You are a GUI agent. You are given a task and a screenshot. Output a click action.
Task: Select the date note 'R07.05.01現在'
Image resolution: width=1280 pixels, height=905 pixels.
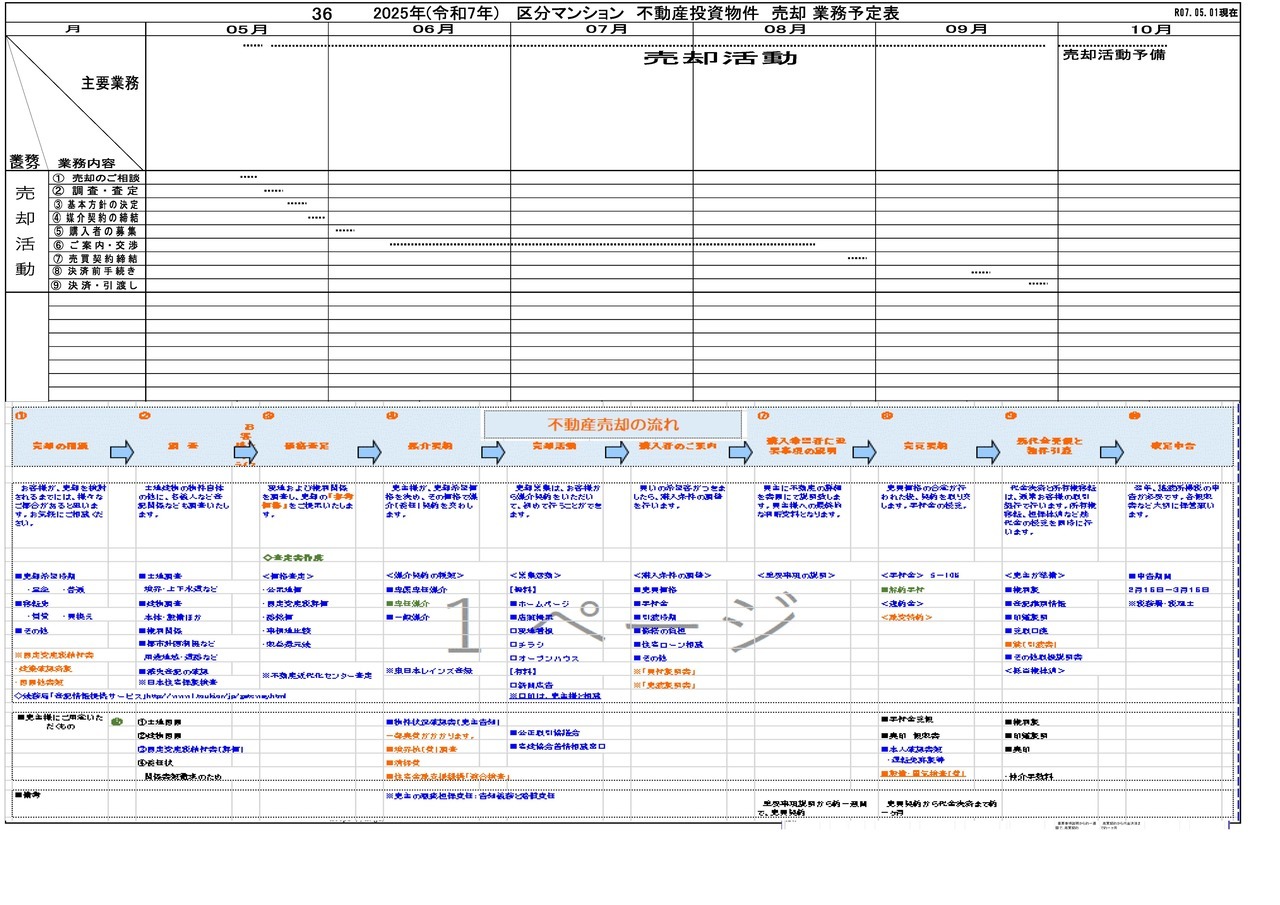point(1205,14)
